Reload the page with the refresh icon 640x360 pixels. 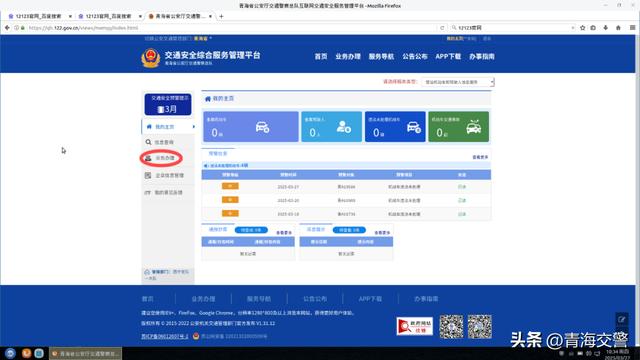tap(442, 28)
